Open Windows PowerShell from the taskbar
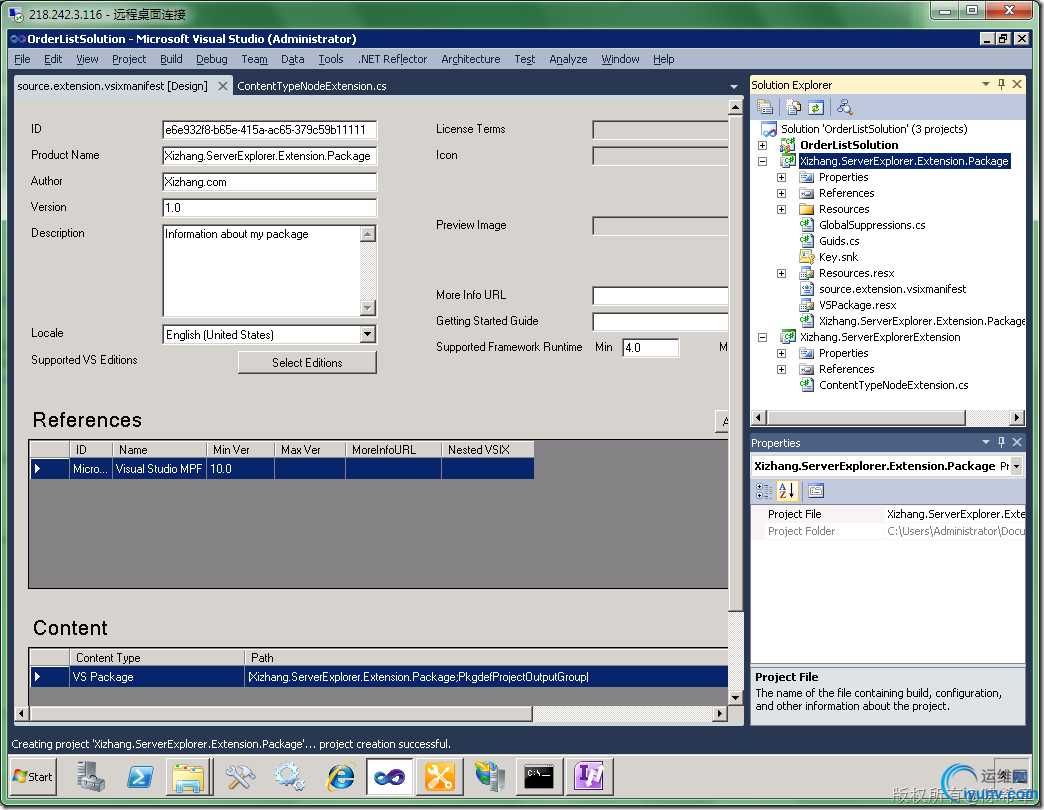Viewport: 1044px width, 810px height. pyautogui.click(x=141, y=776)
